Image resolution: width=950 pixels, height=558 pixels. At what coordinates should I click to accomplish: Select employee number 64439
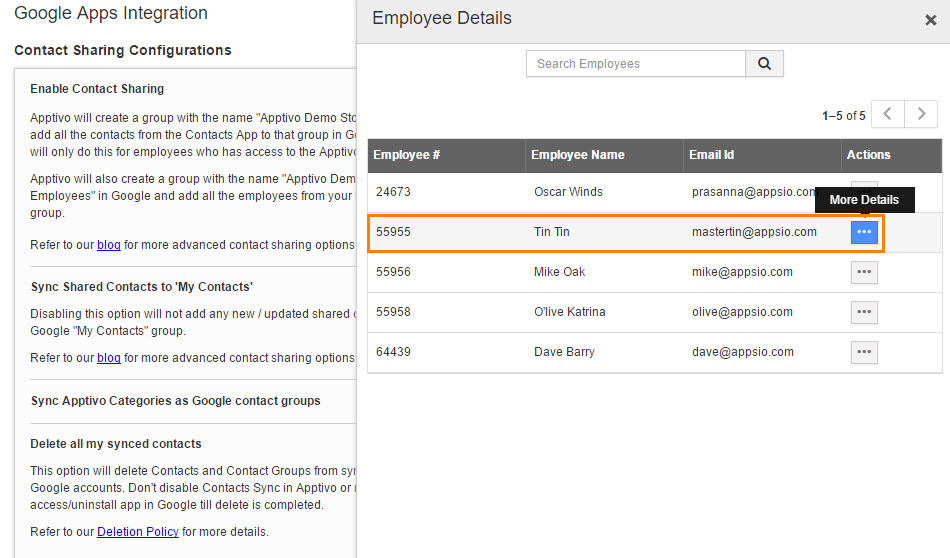point(393,352)
